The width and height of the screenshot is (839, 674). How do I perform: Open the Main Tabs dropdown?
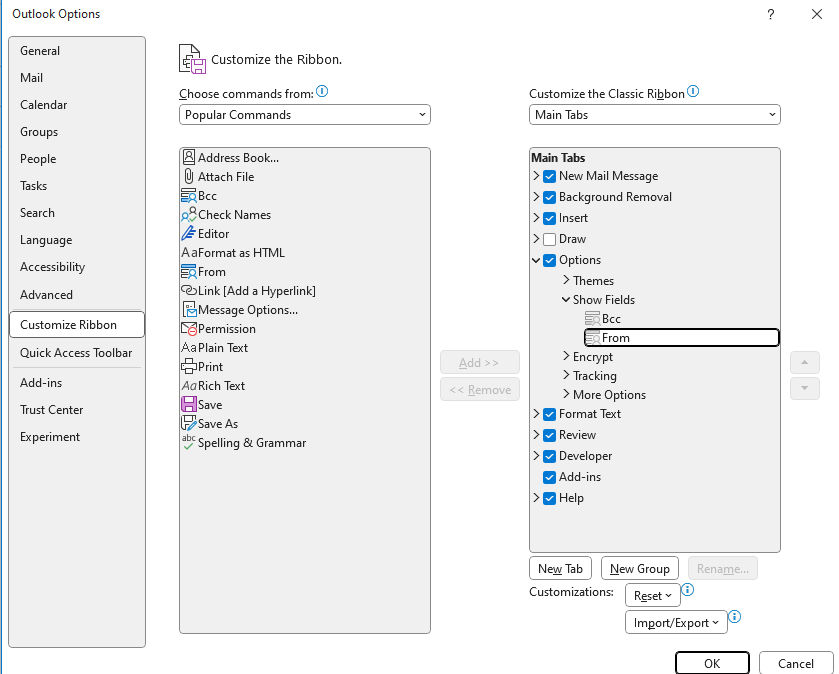(x=654, y=114)
